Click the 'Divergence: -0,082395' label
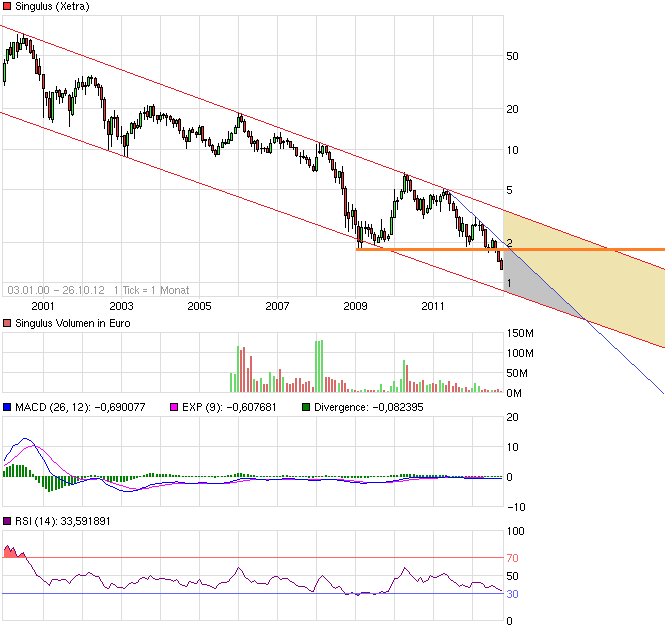This screenshot has width=665, height=629. [369, 407]
